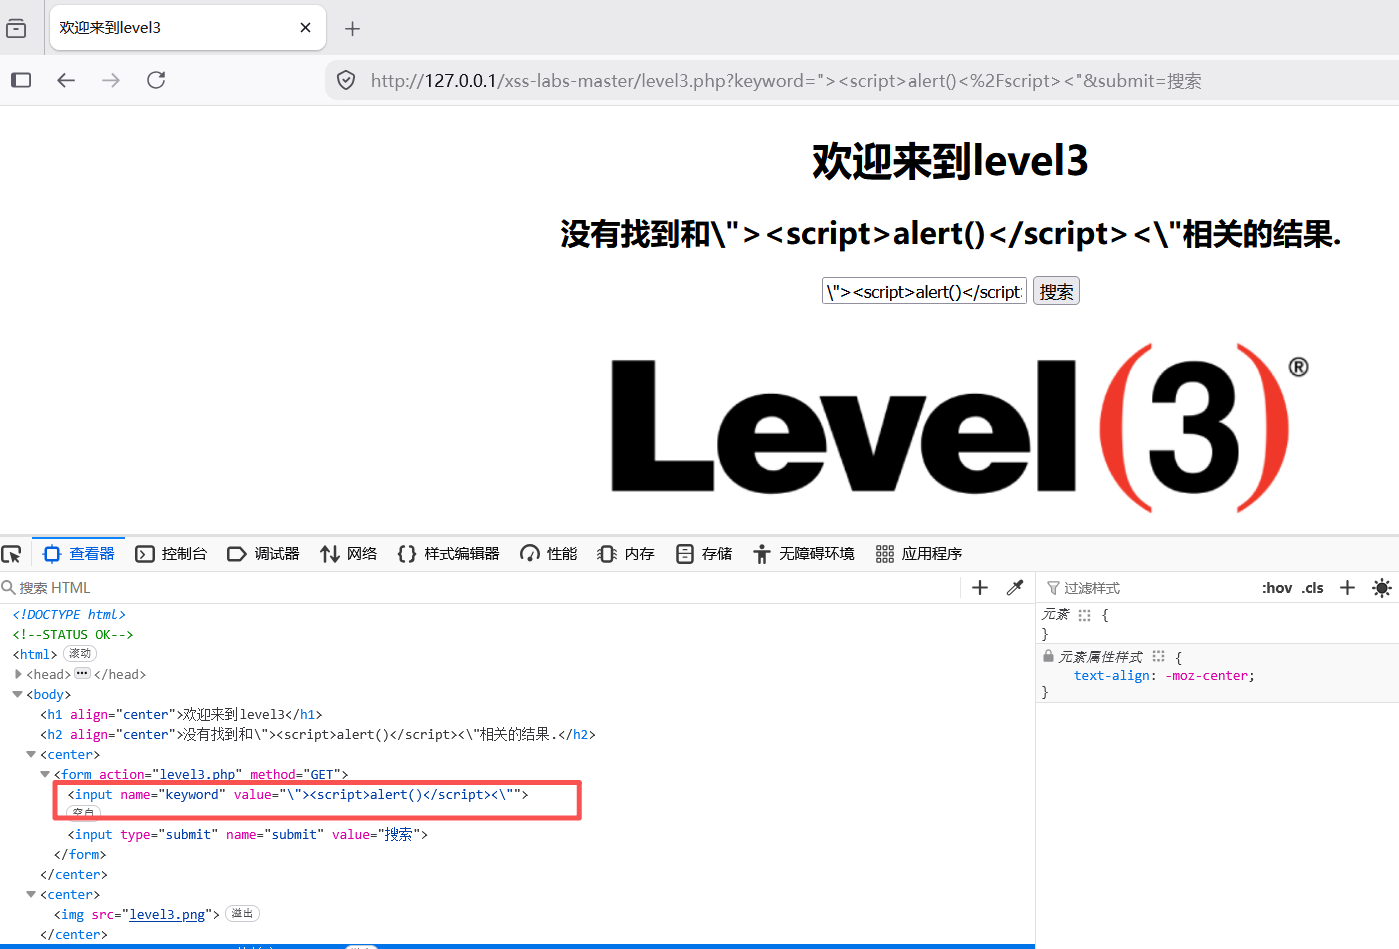1399x949 pixels.
Task: Toggle the browser sidebar icon
Action: [x=21, y=80]
